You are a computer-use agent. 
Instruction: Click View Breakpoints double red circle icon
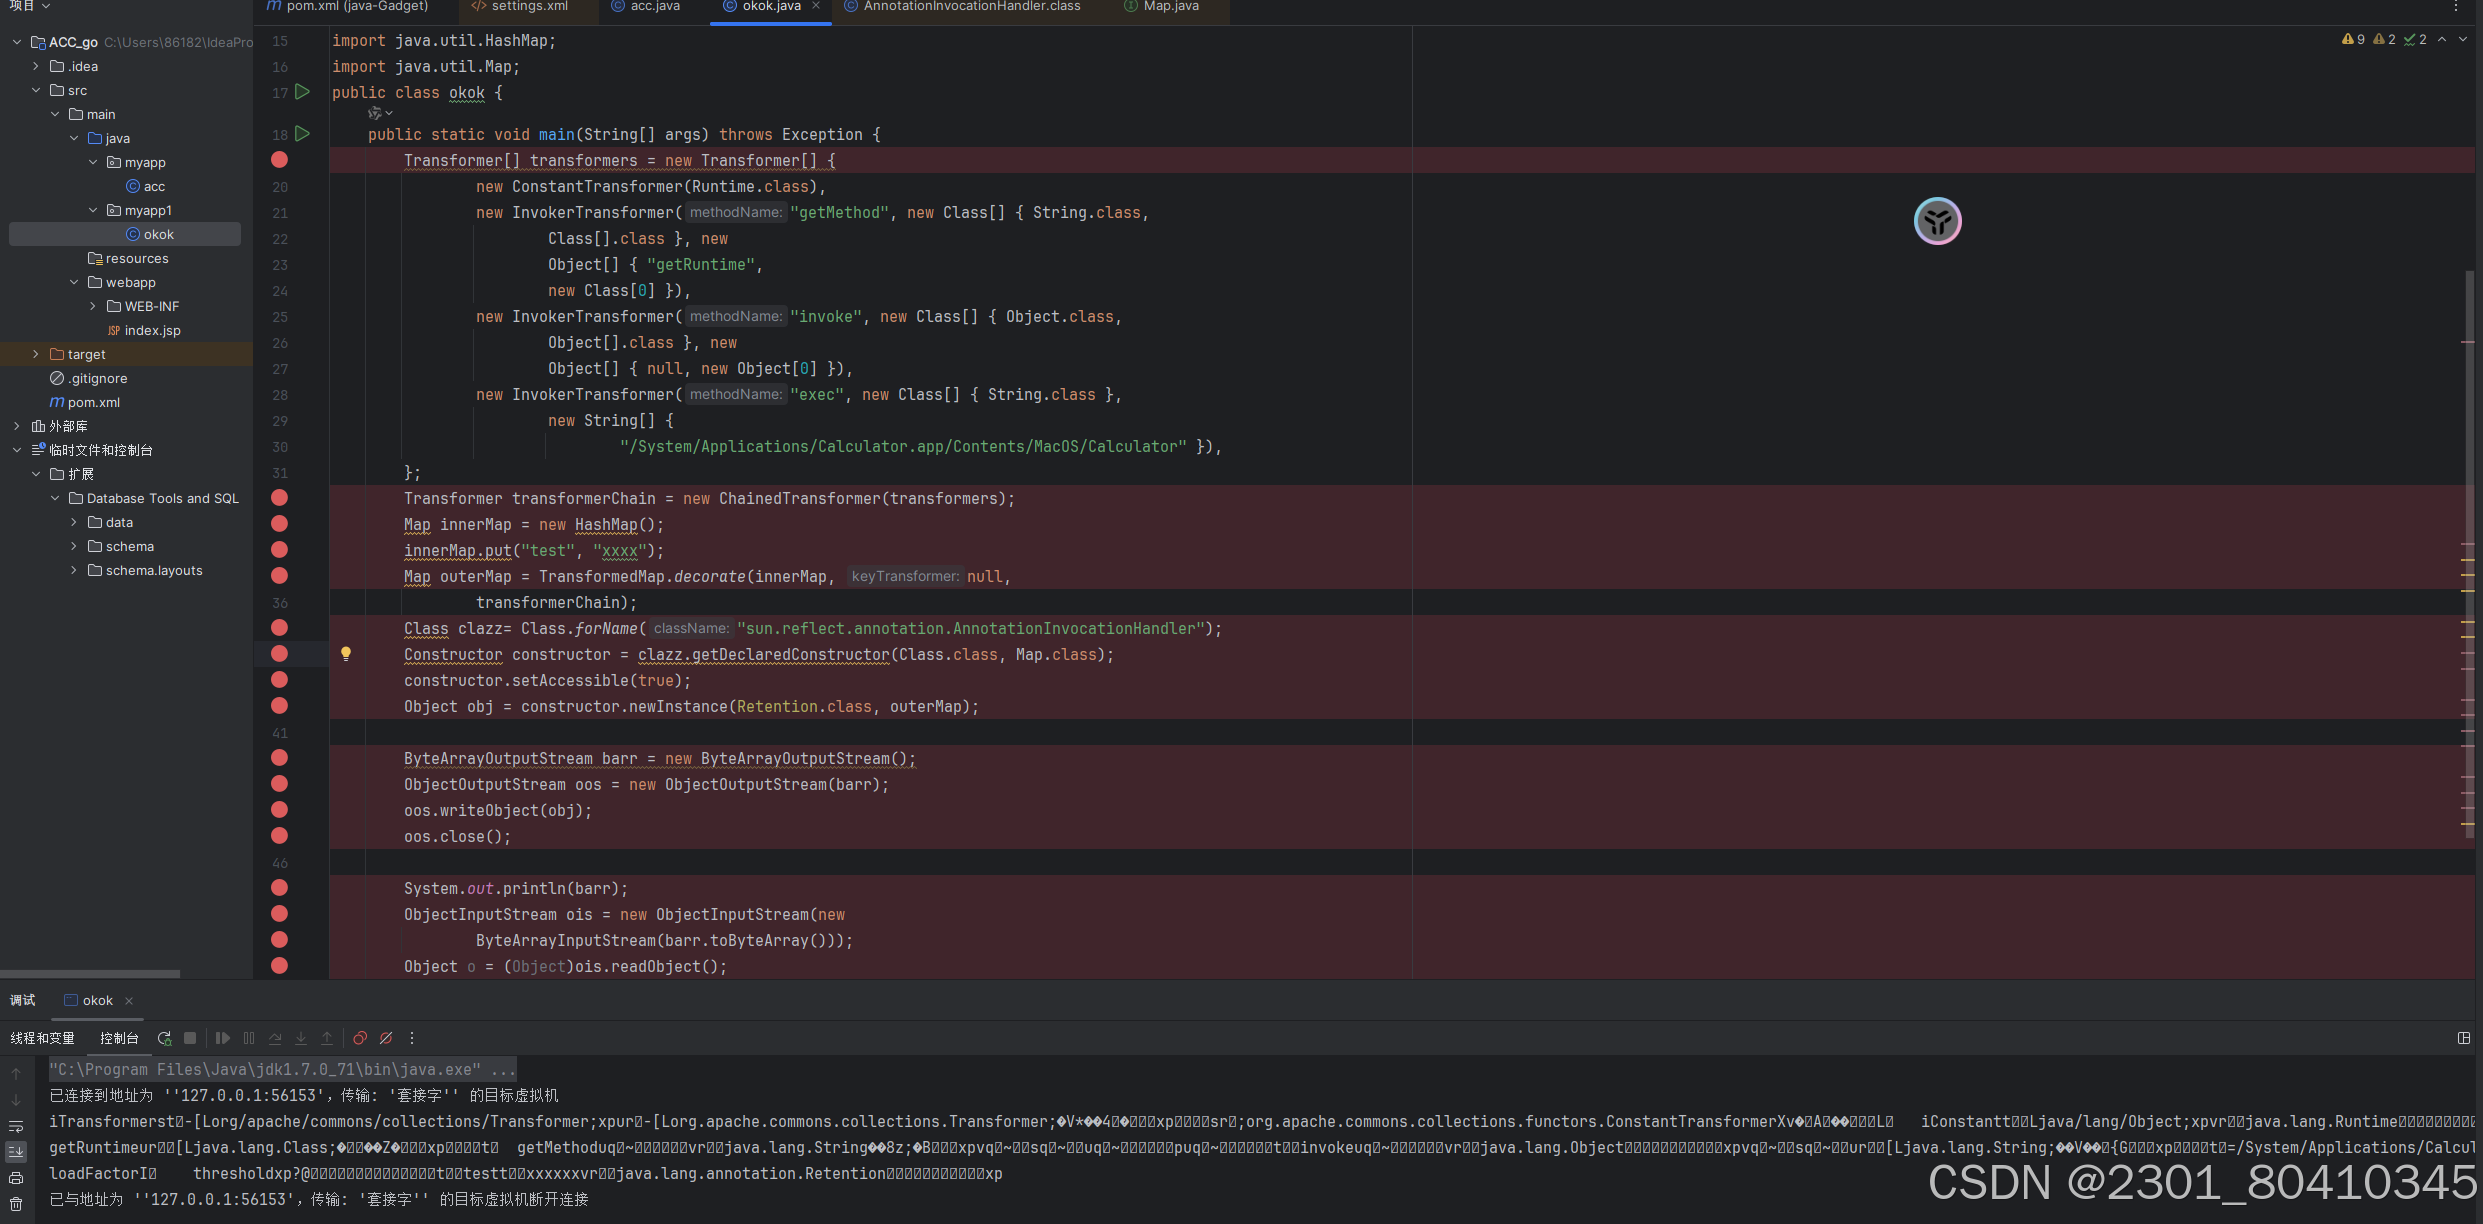[360, 1038]
